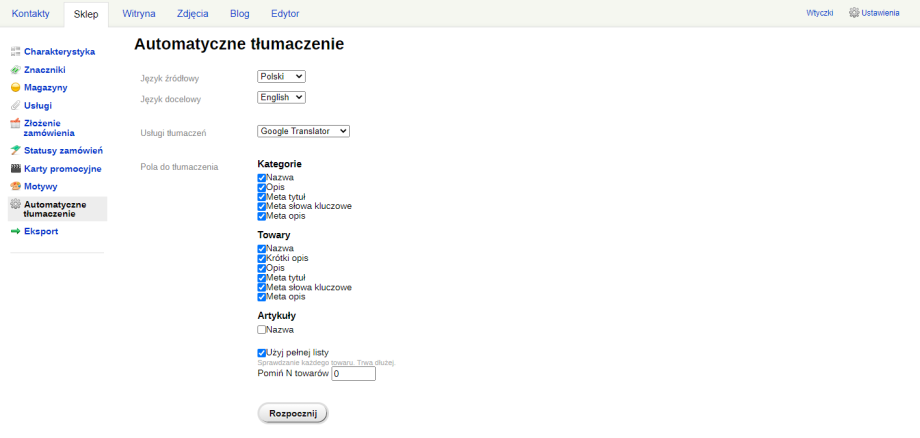Image resolution: width=920 pixels, height=438 pixels.
Task: Open Ustawienia gear icon at top right
Action: pyautogui.click(x=854, y=12)
